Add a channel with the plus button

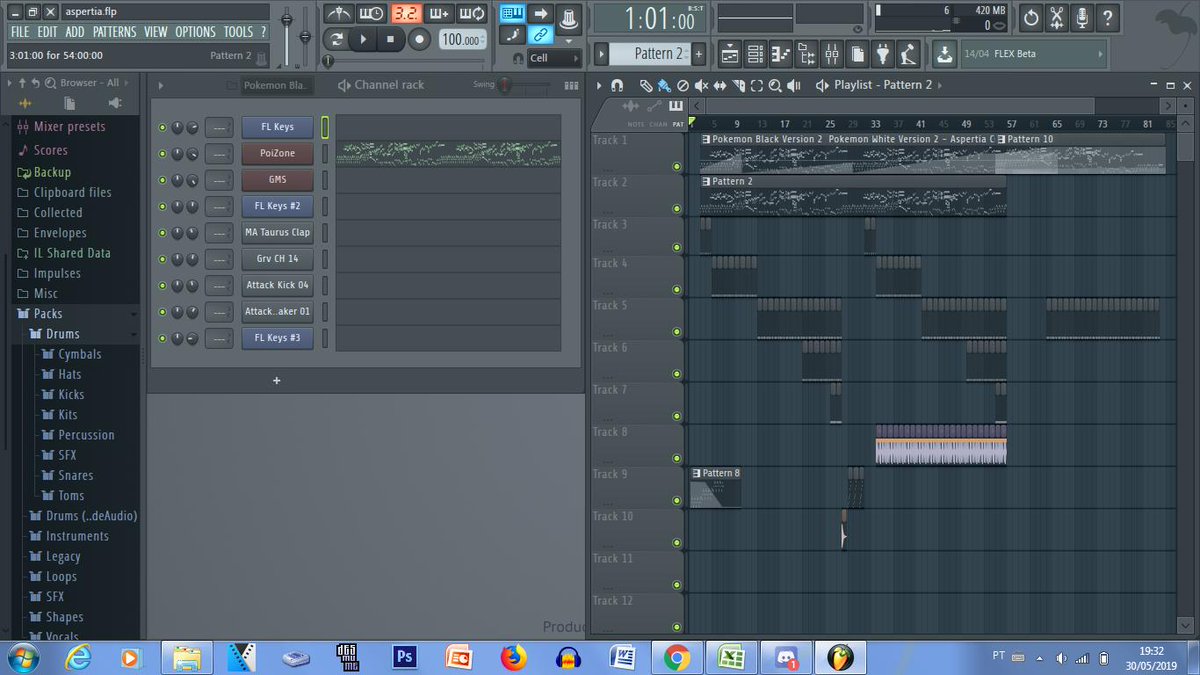click(277, 380)
